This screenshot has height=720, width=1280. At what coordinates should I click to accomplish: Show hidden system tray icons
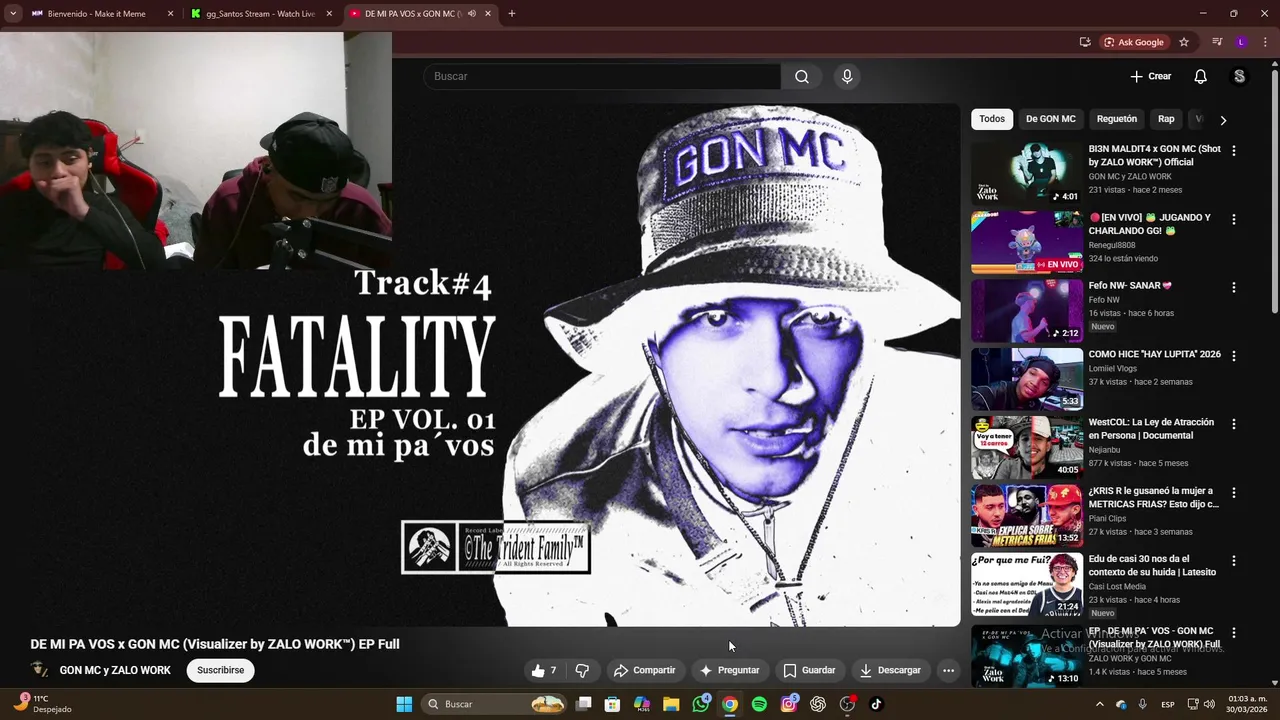click(x=1099, y=704)
